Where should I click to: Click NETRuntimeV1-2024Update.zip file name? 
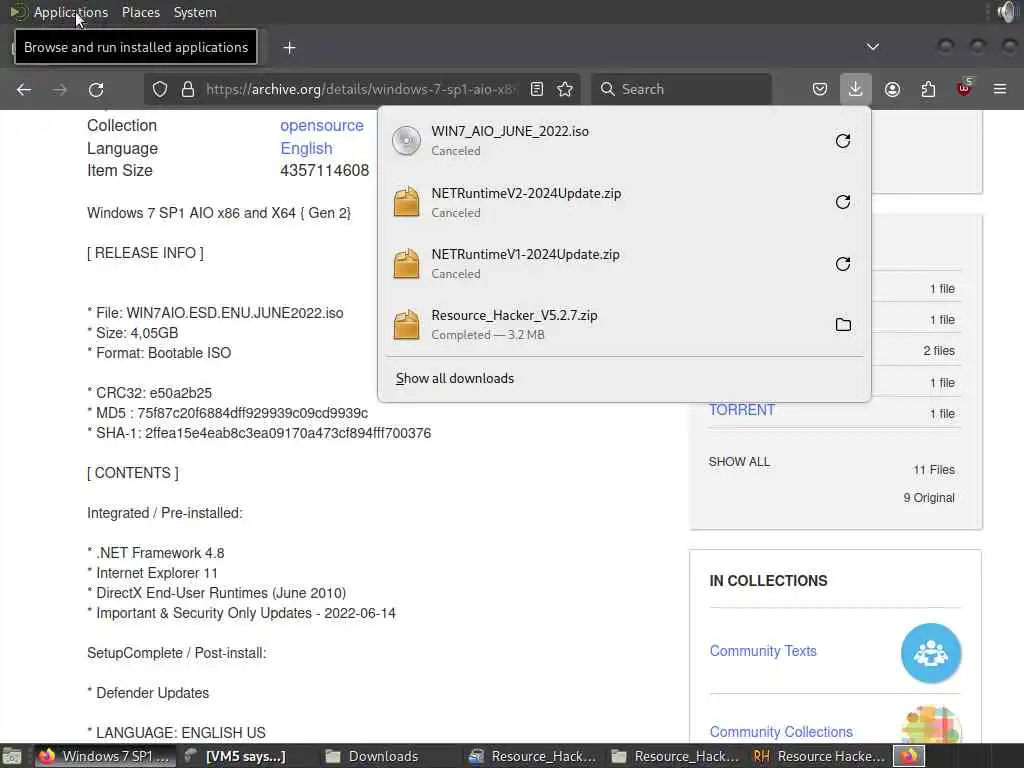(x=526, y=255)
